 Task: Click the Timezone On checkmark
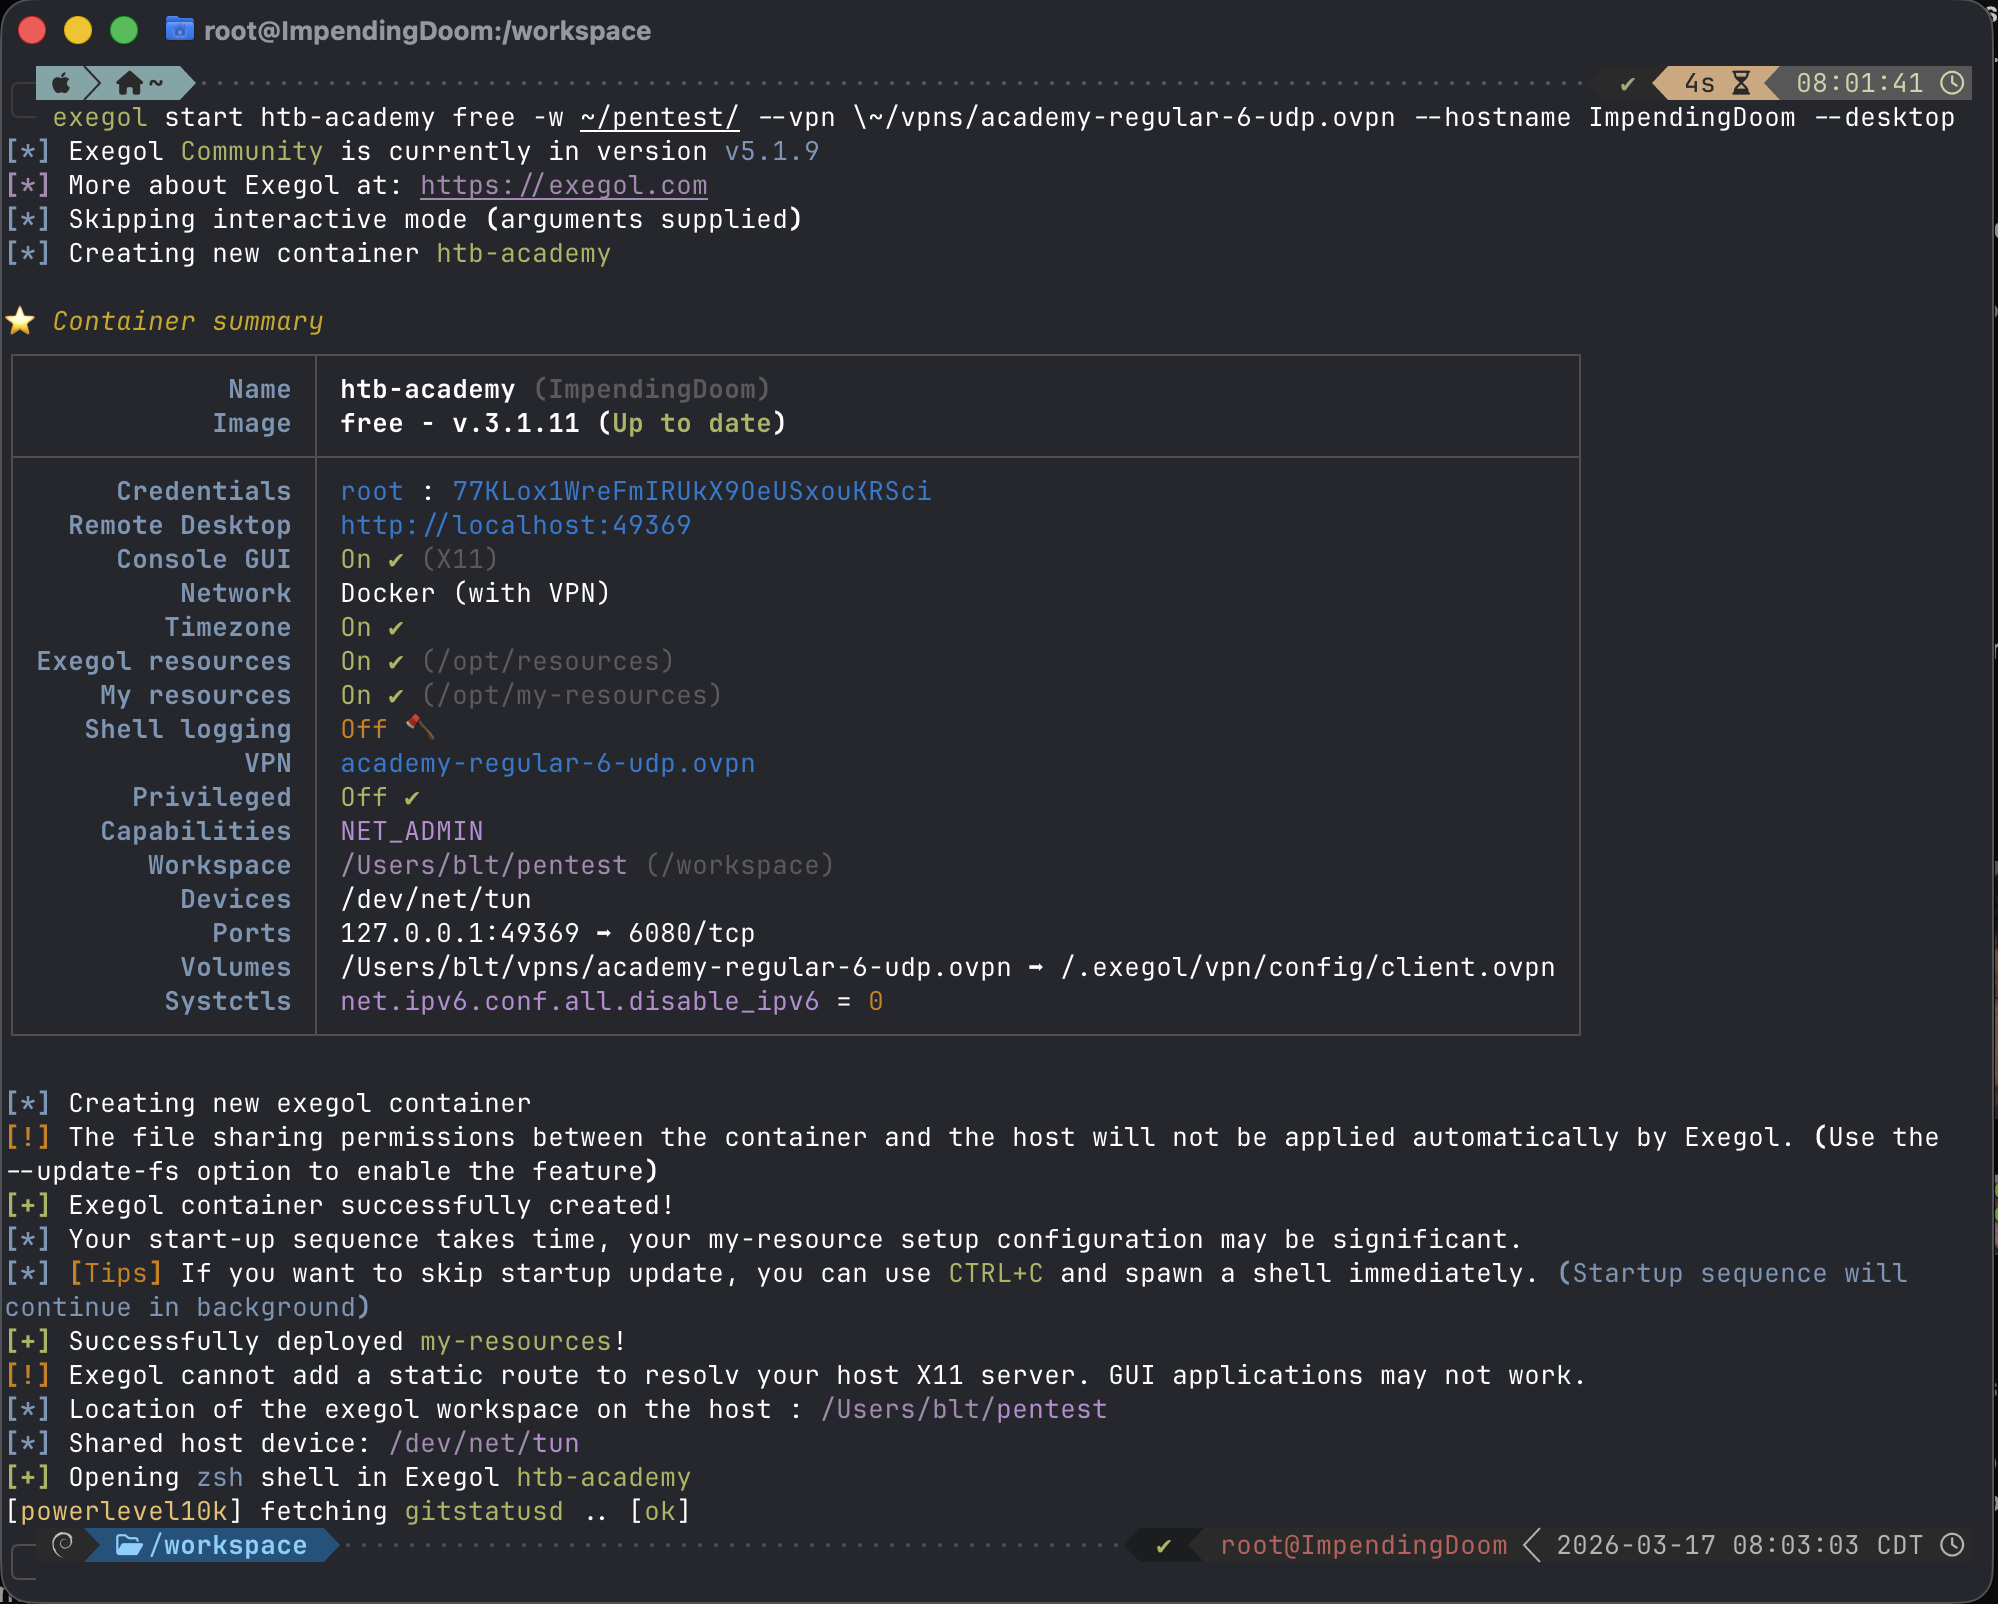click(396, 628)
